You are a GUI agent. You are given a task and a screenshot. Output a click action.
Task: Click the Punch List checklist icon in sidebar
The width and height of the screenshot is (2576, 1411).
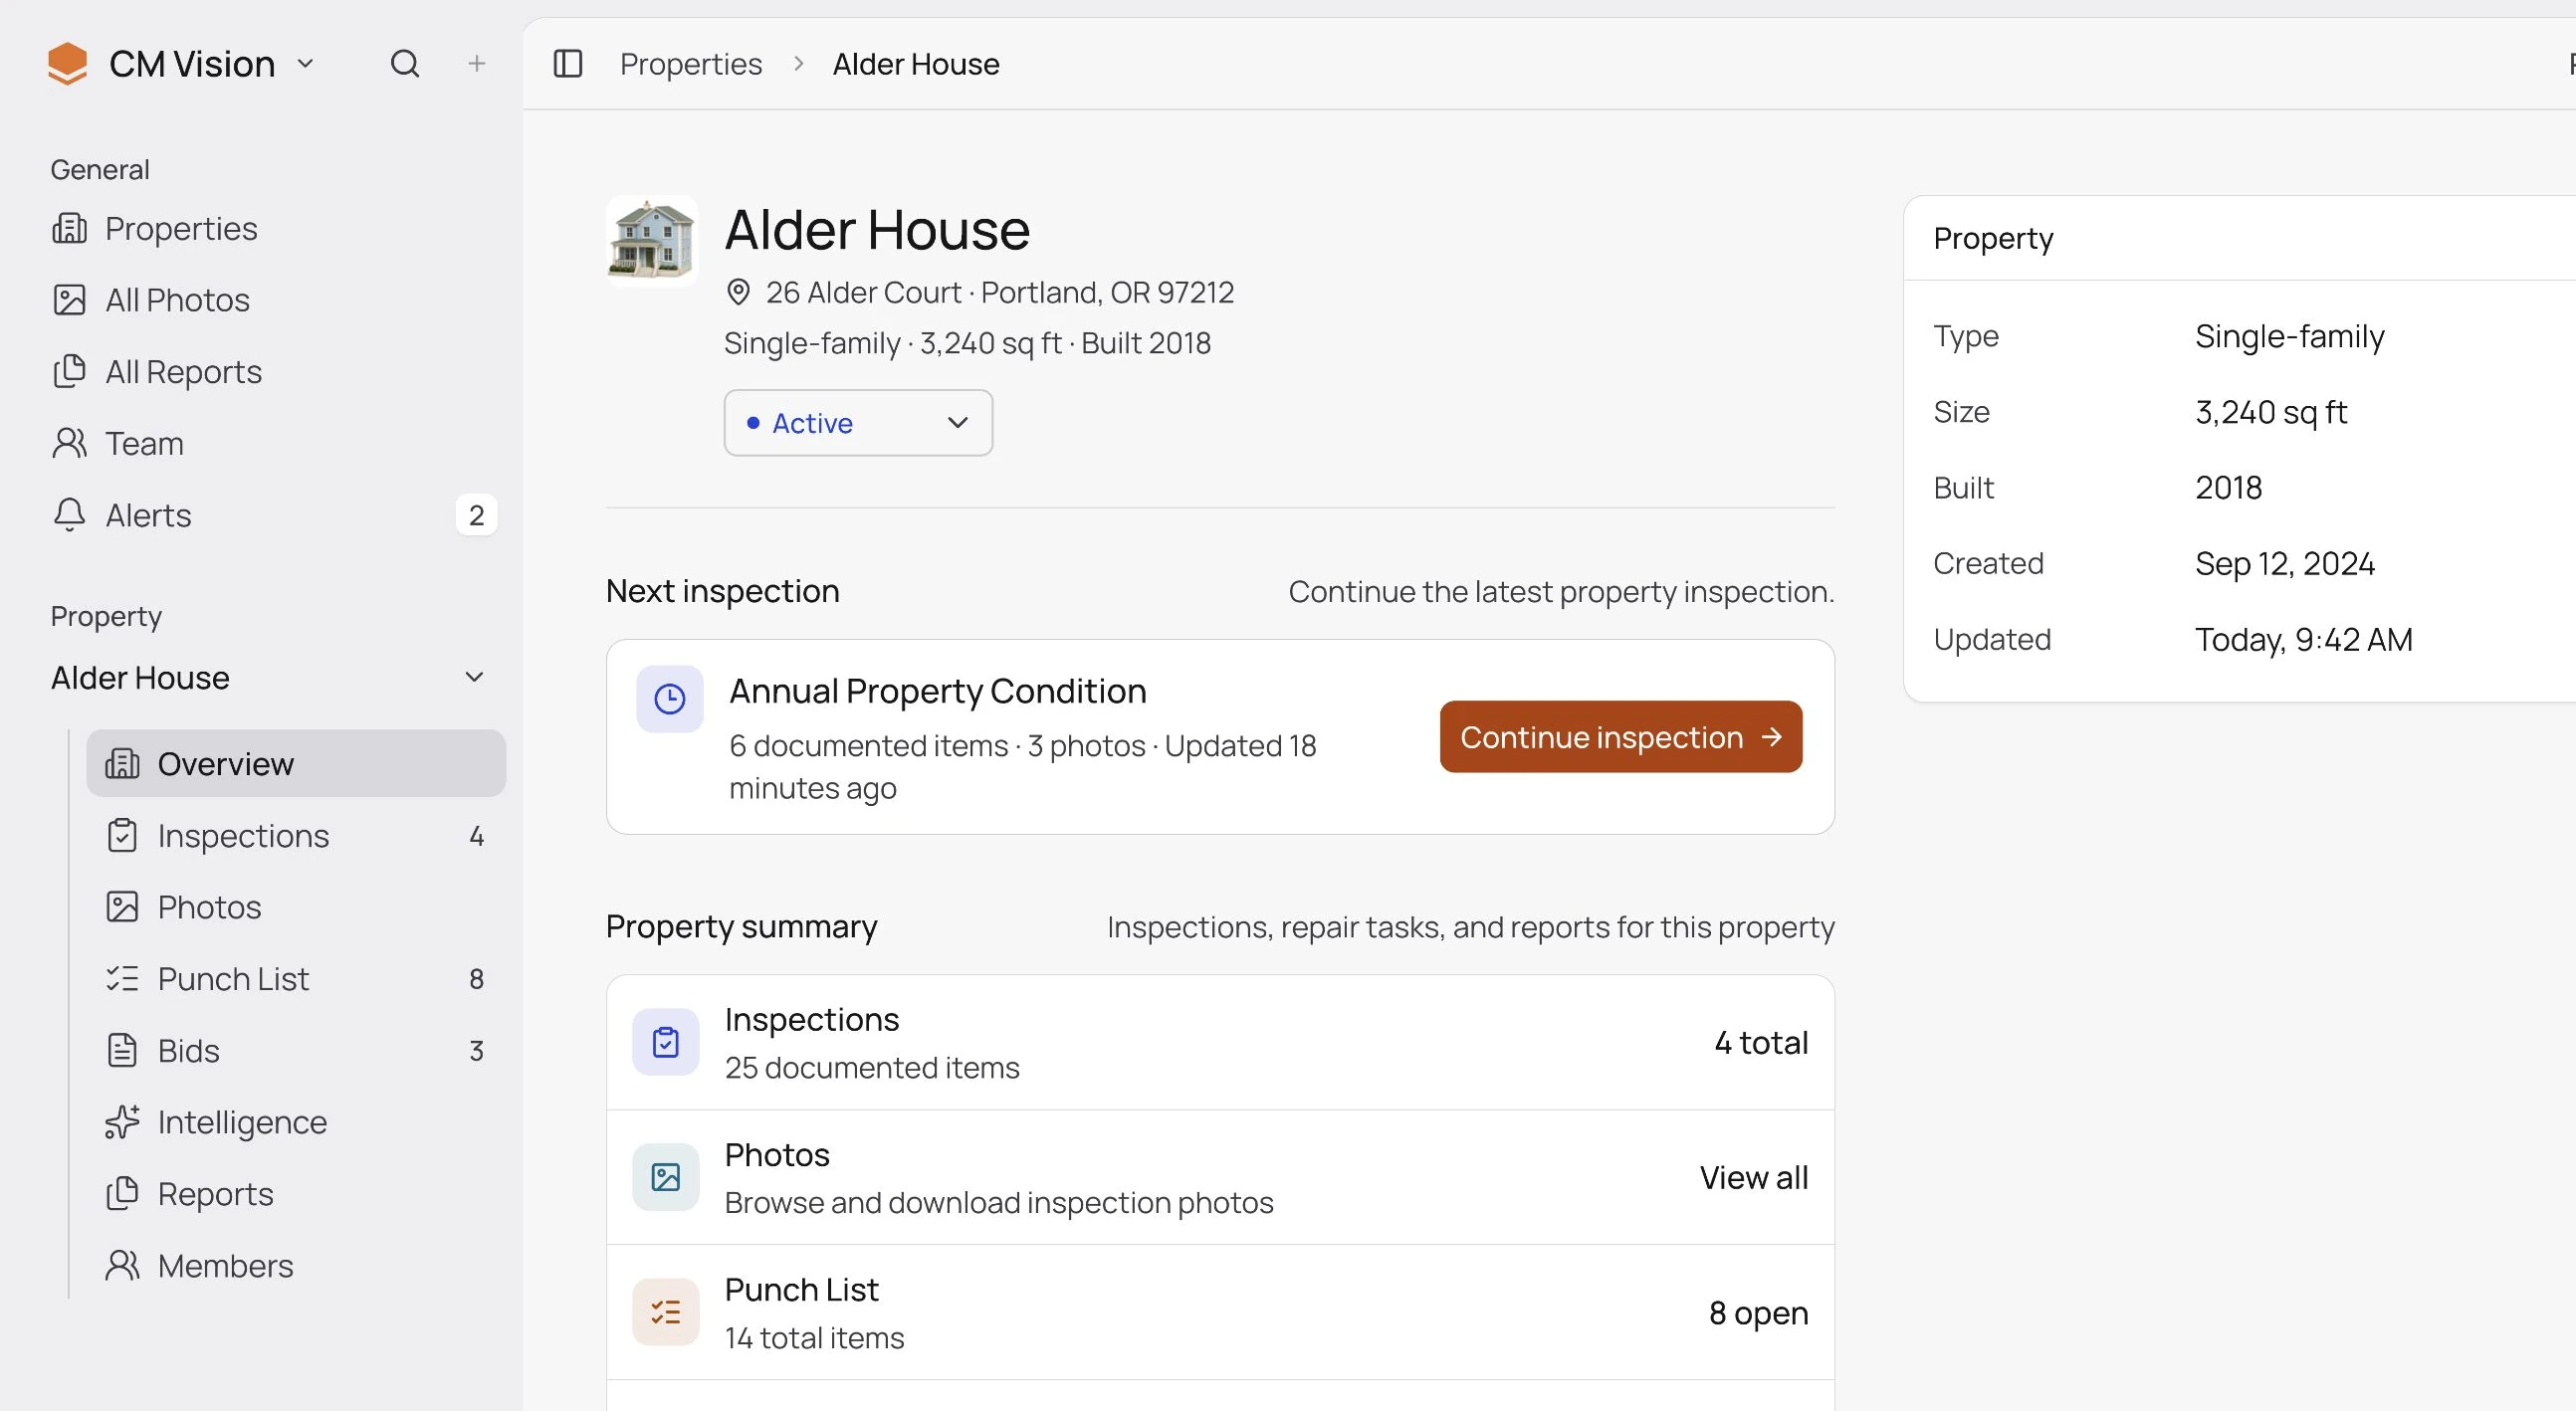122,978
